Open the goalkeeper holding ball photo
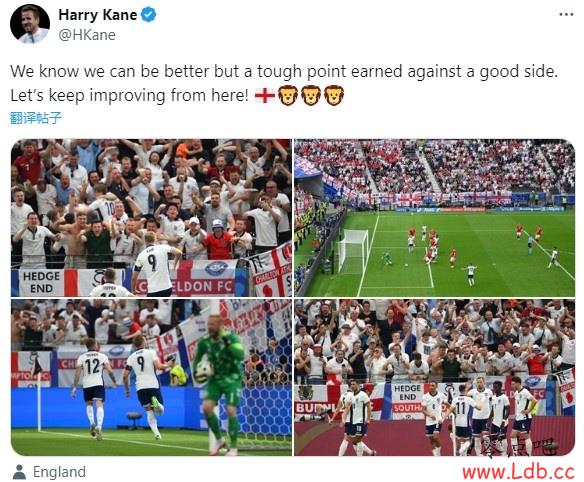This screenshot has width=584, height=482. pyautogui.click(x=151, y=377)
